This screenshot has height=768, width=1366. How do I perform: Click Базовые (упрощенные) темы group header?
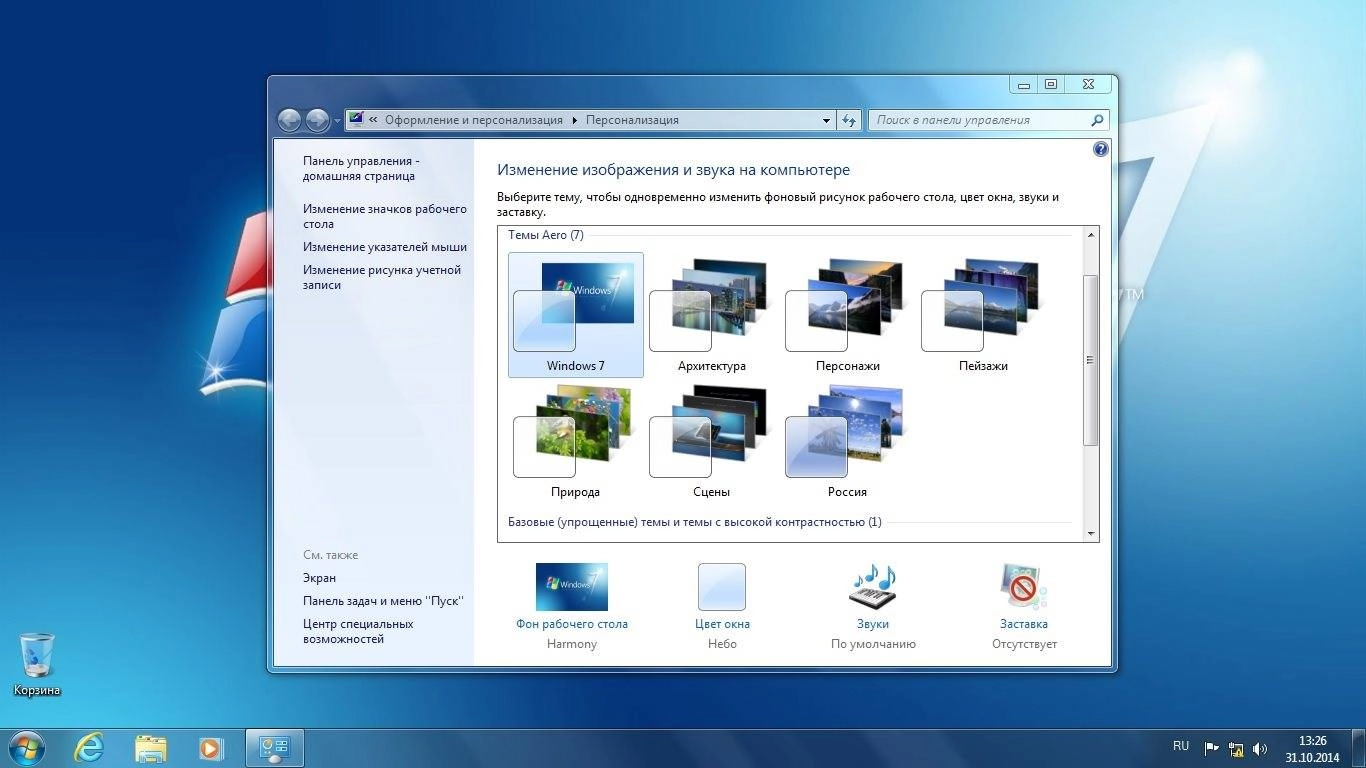pos(695,522)
